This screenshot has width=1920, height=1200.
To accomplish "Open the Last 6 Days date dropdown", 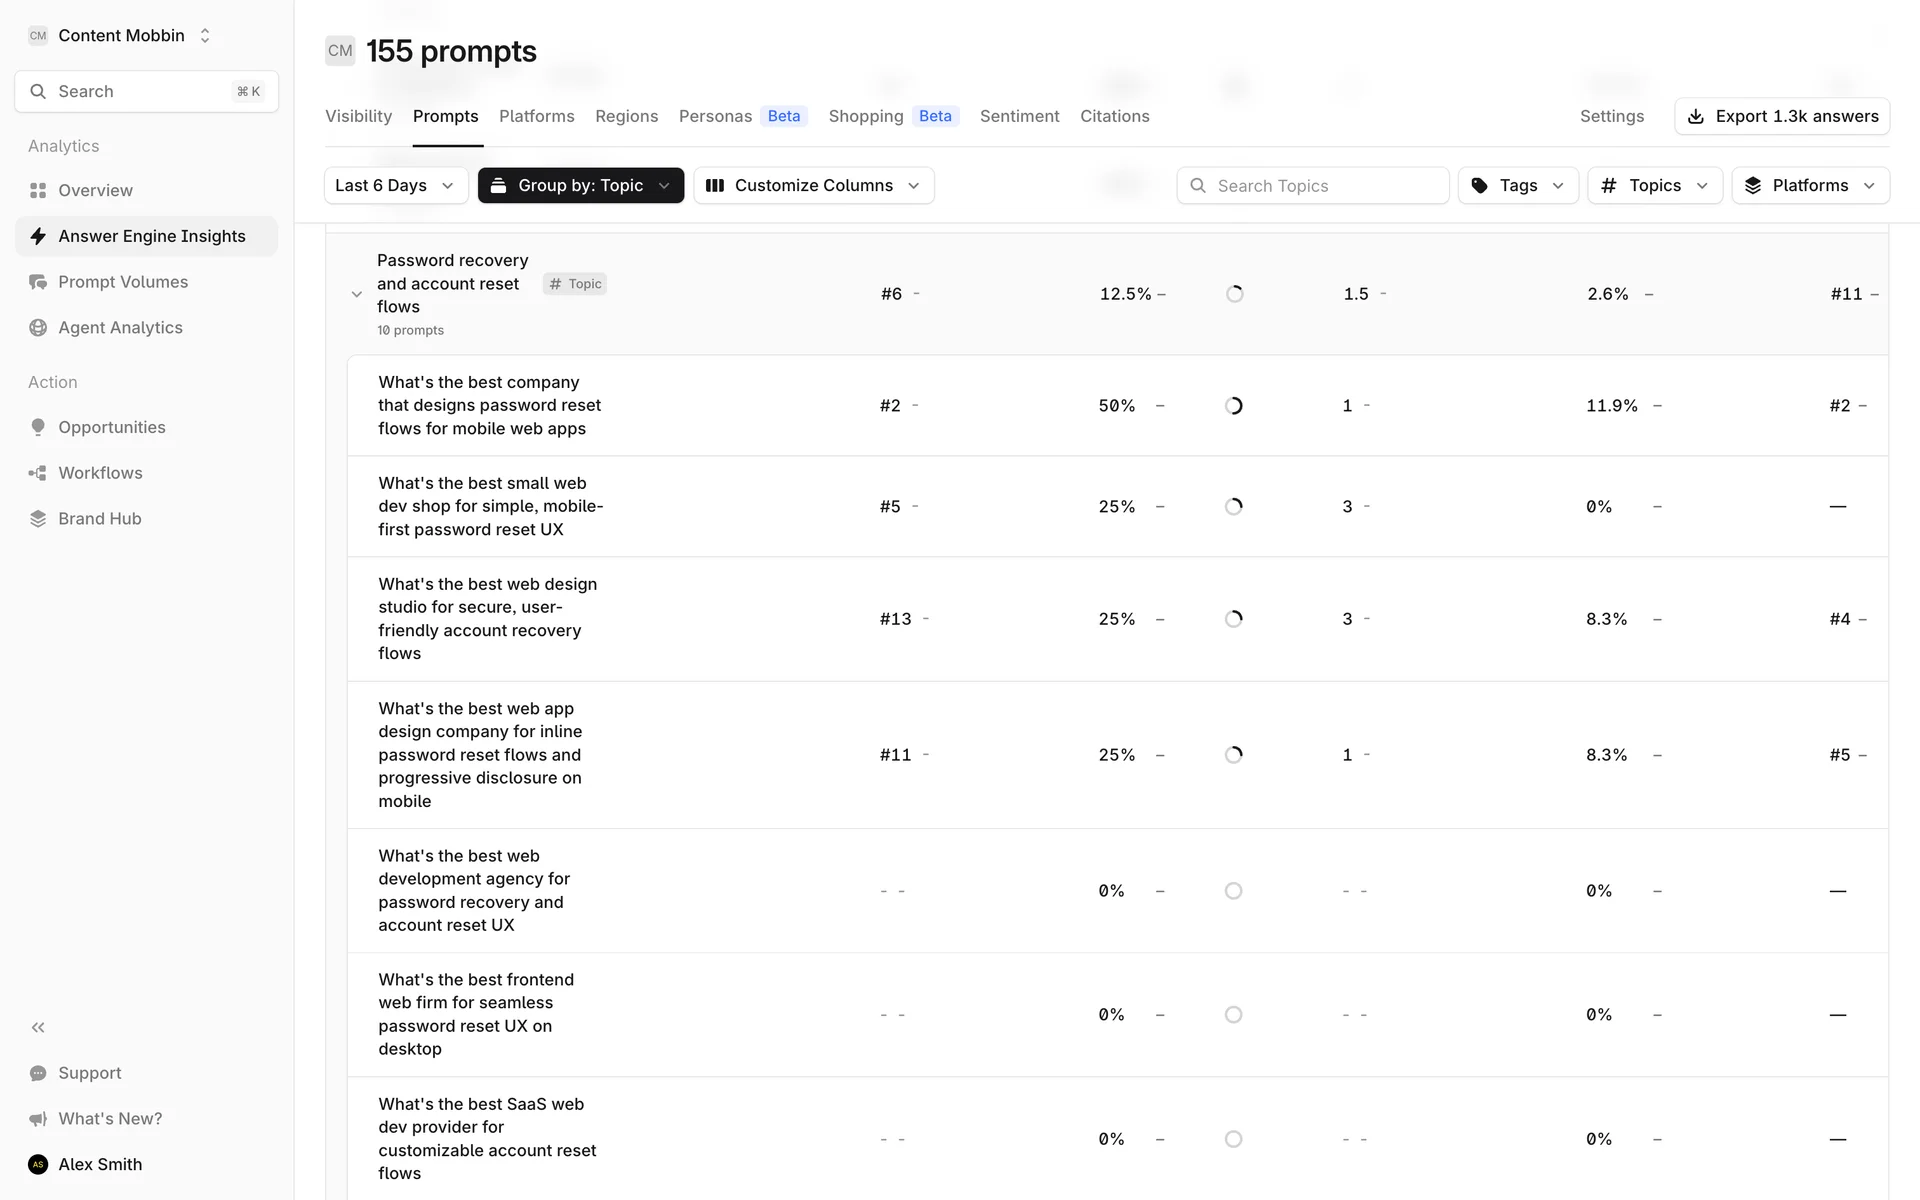I will click(395, 186).
